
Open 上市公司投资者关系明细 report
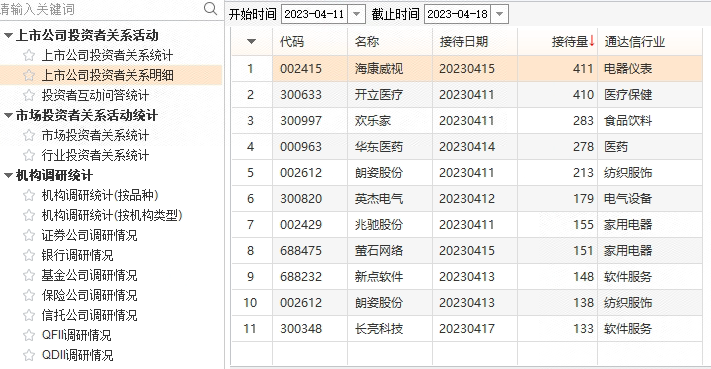(x=107, y=75)
